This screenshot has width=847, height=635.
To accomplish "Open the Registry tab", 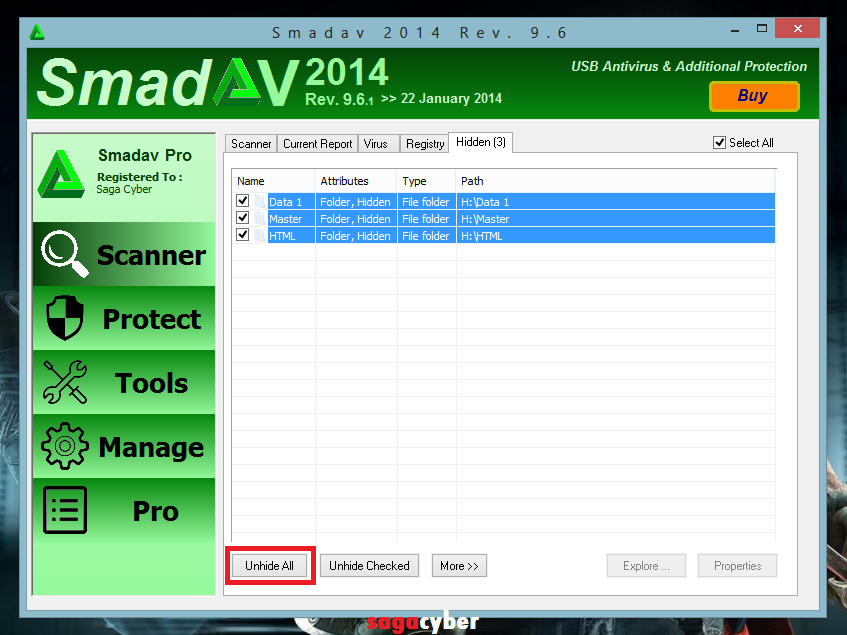I will tap(425, 144).
